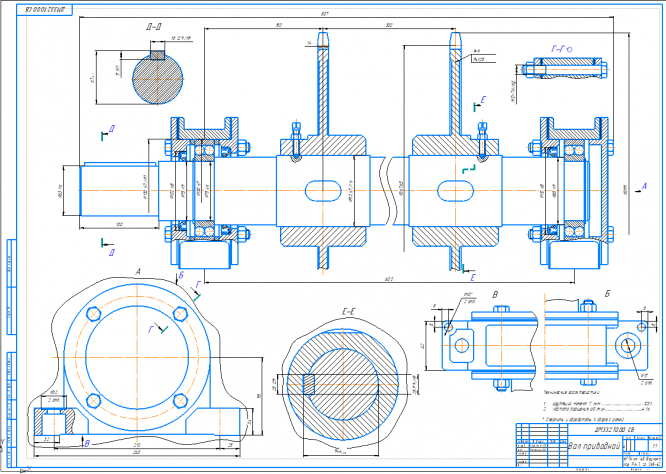Click the black view title А above housing
666x474 pixels.
coord(137,271)
